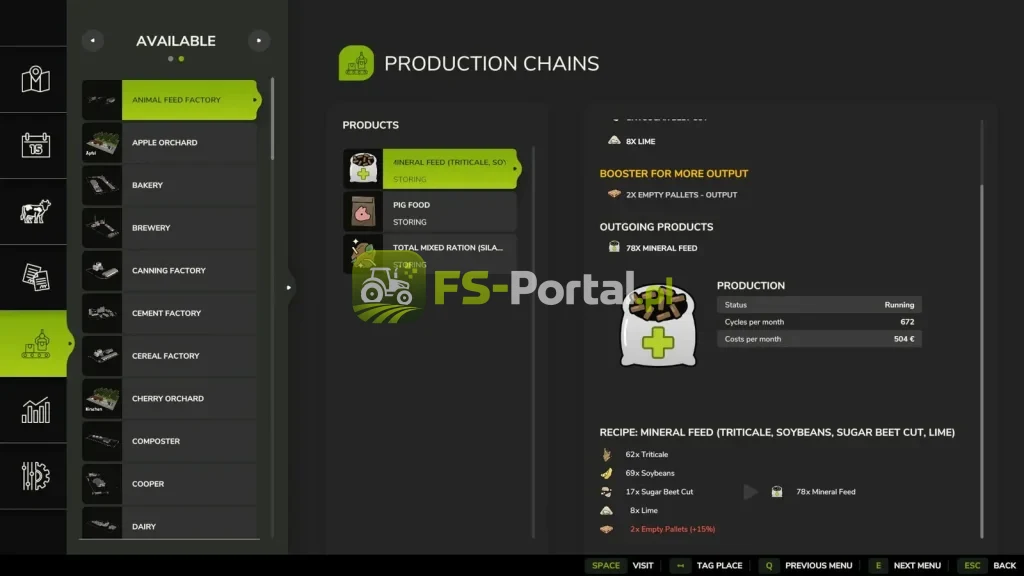Click the products list scrollbar
1024x576 pixels.
(x=534, y=341)
